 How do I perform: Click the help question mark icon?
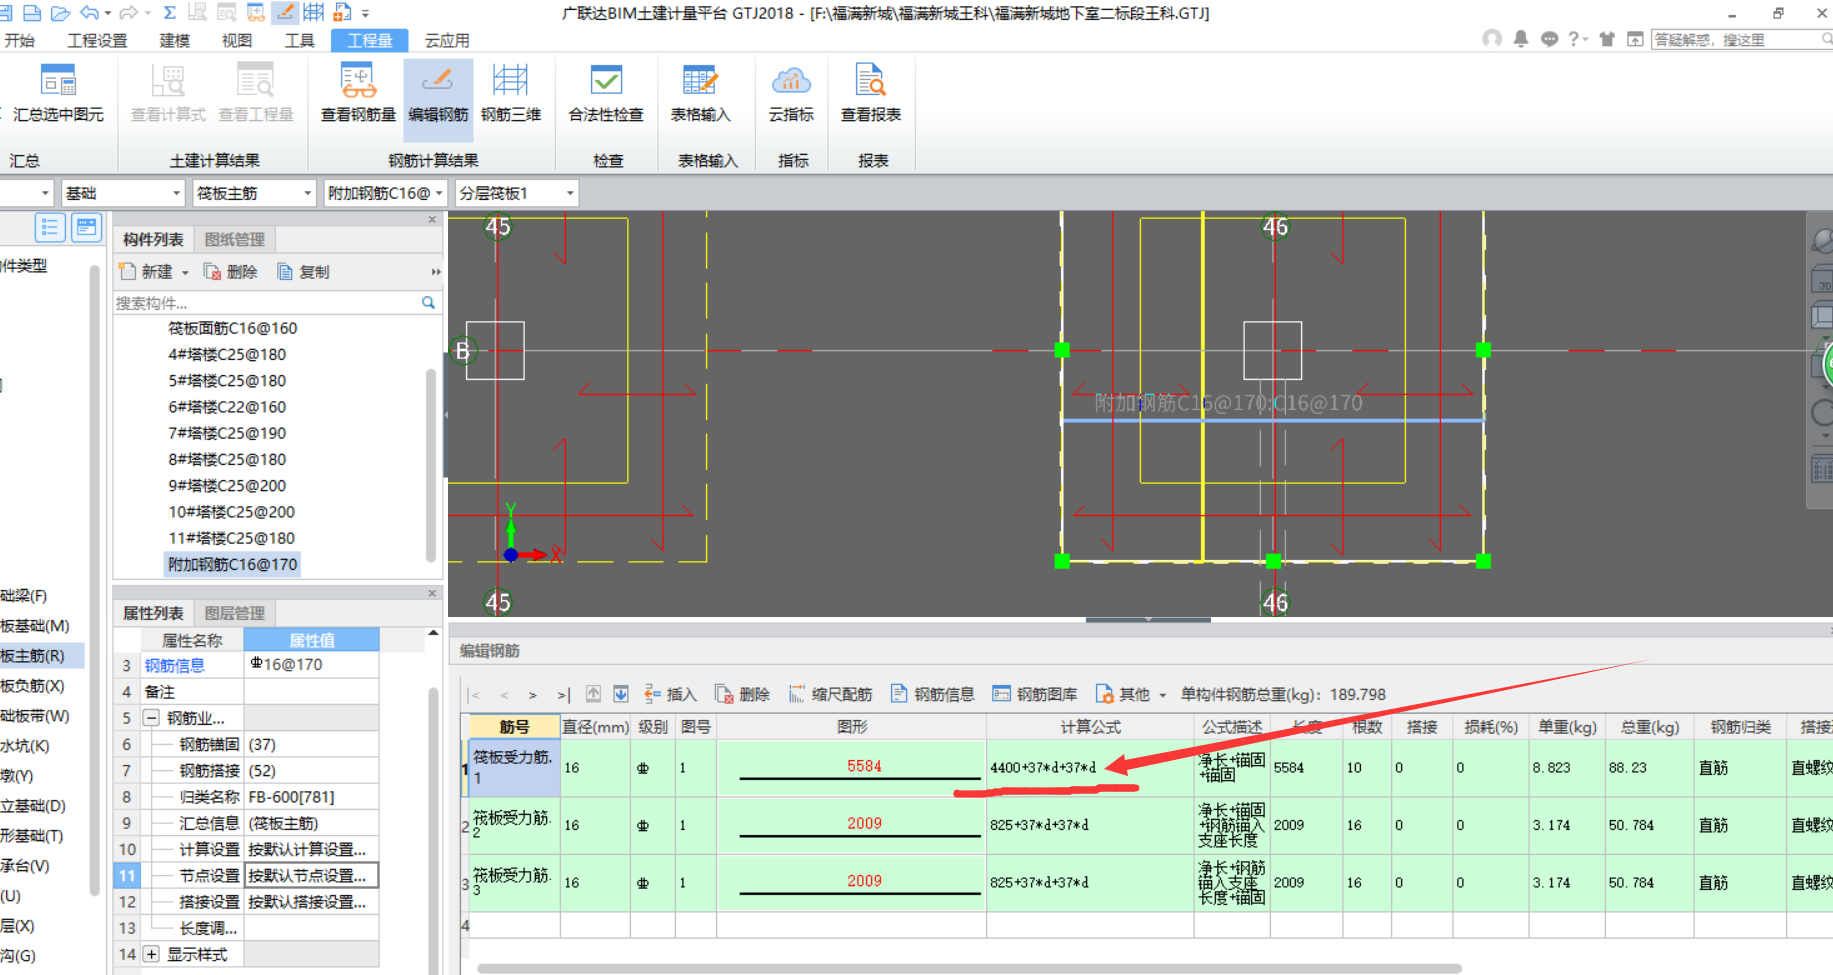1574,39
